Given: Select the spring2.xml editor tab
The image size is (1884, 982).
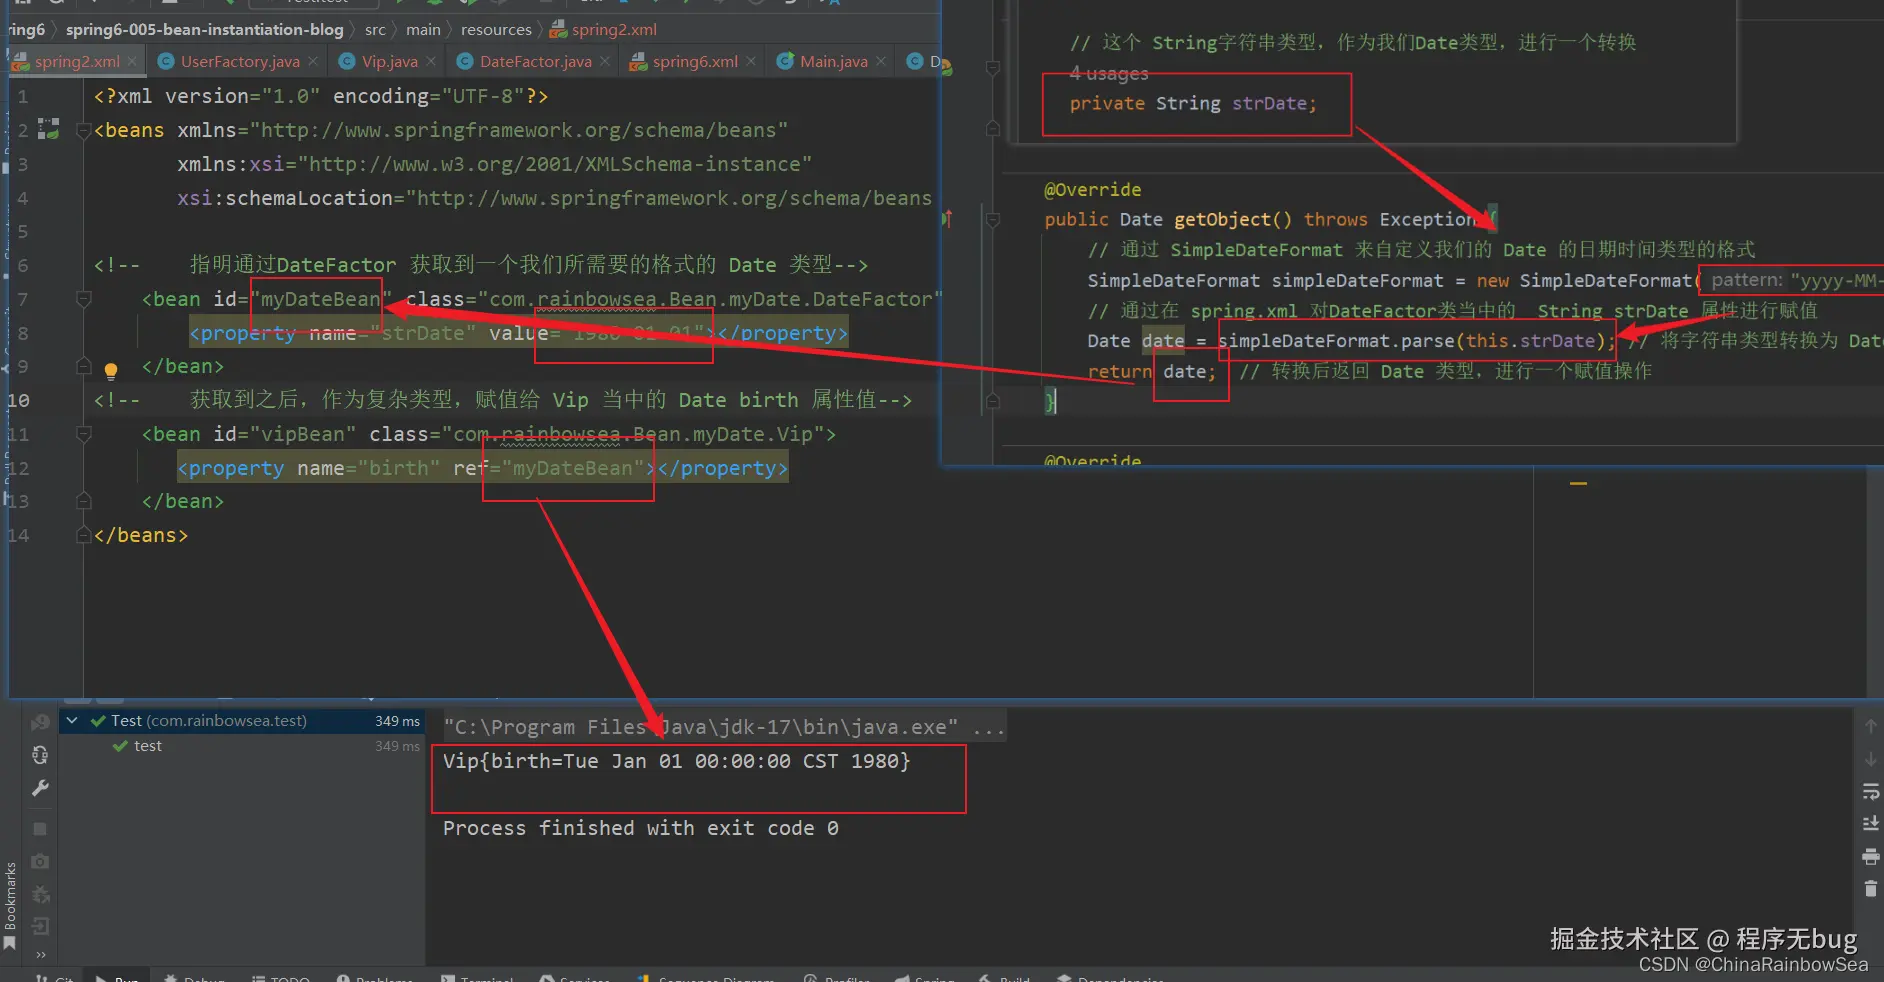Looking at the screenshot, I should pos(77,61).
